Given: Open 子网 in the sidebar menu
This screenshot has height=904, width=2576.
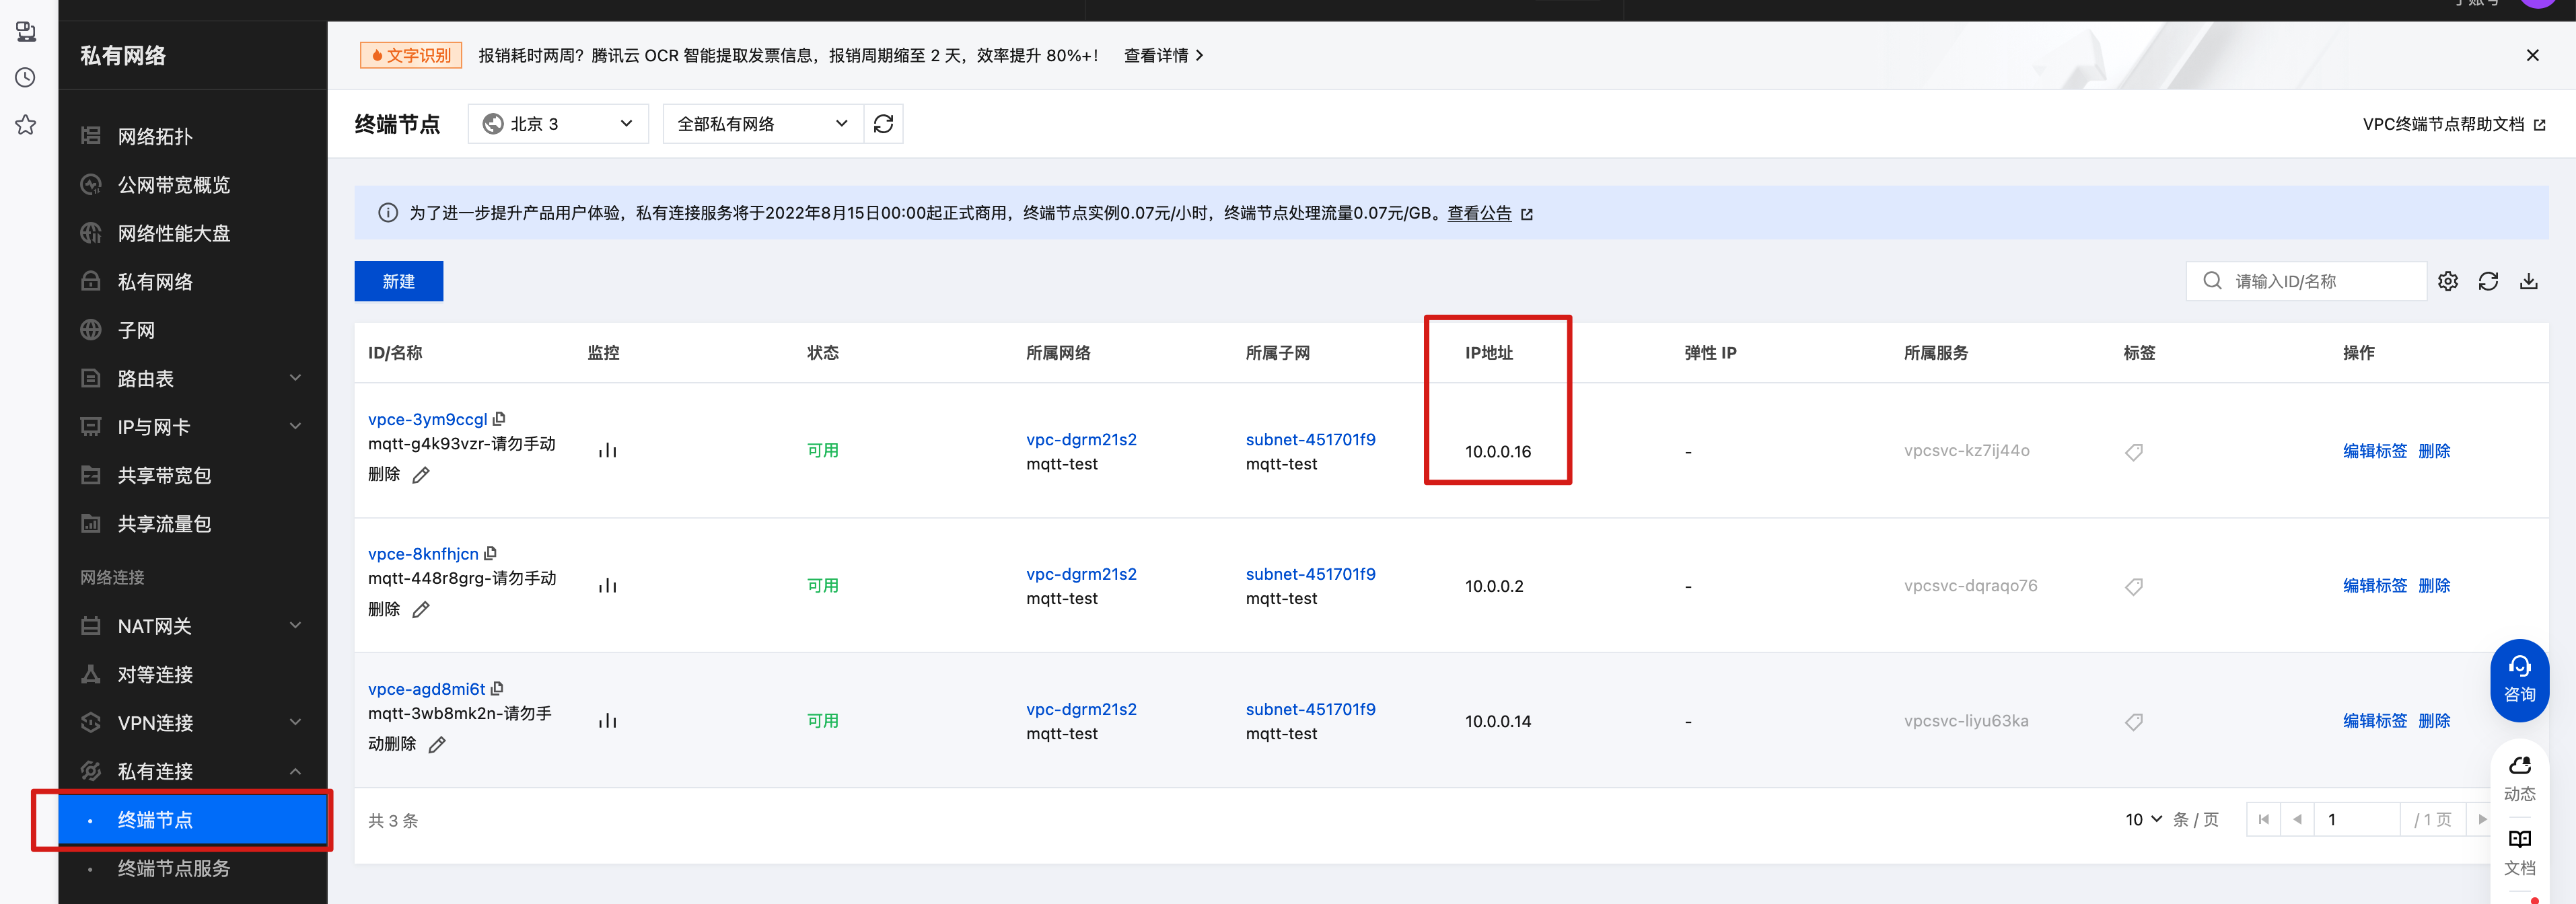Looking at the screenshot, I should point(136,330).
